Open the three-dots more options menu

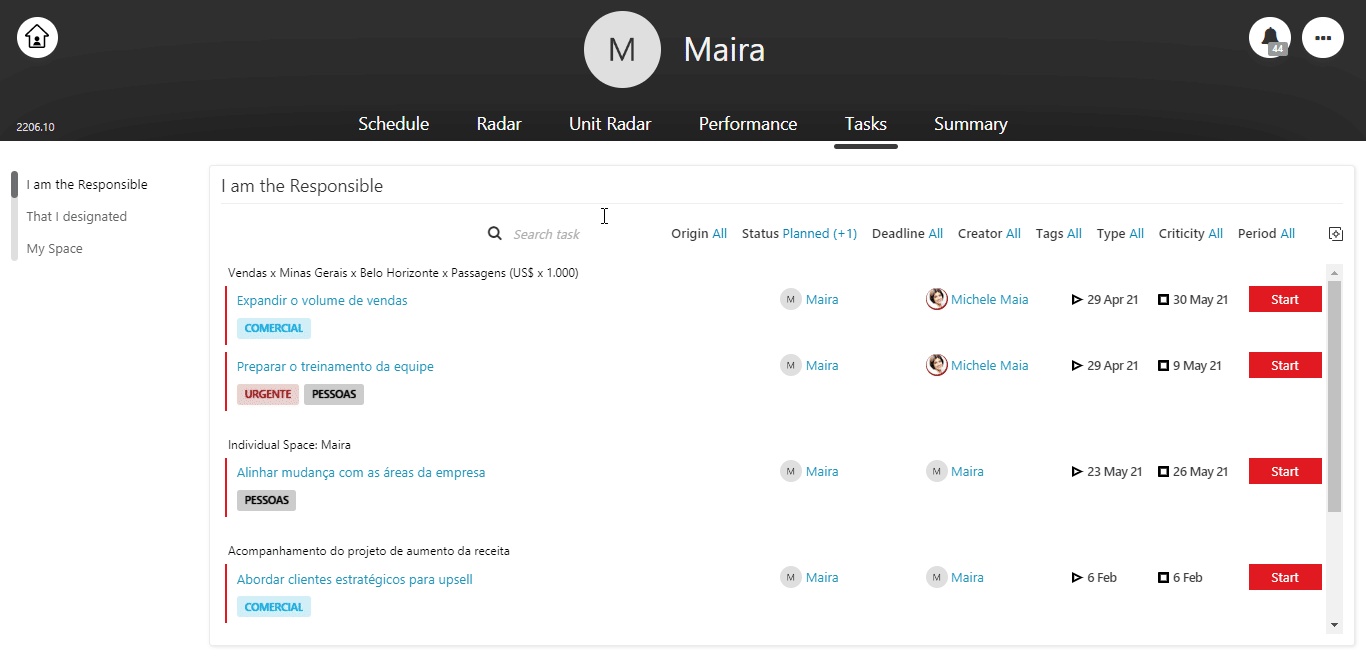click(x=1323, y=38)
